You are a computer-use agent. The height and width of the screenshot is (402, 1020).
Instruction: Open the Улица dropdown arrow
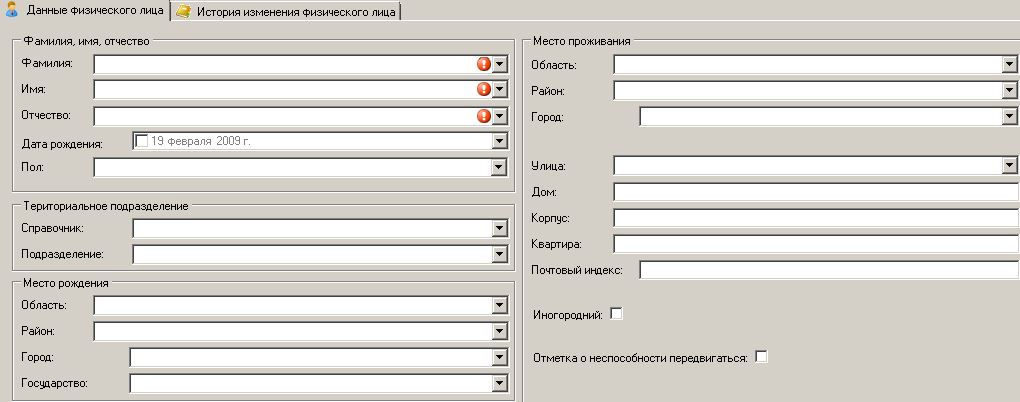tap(1009, 167)
